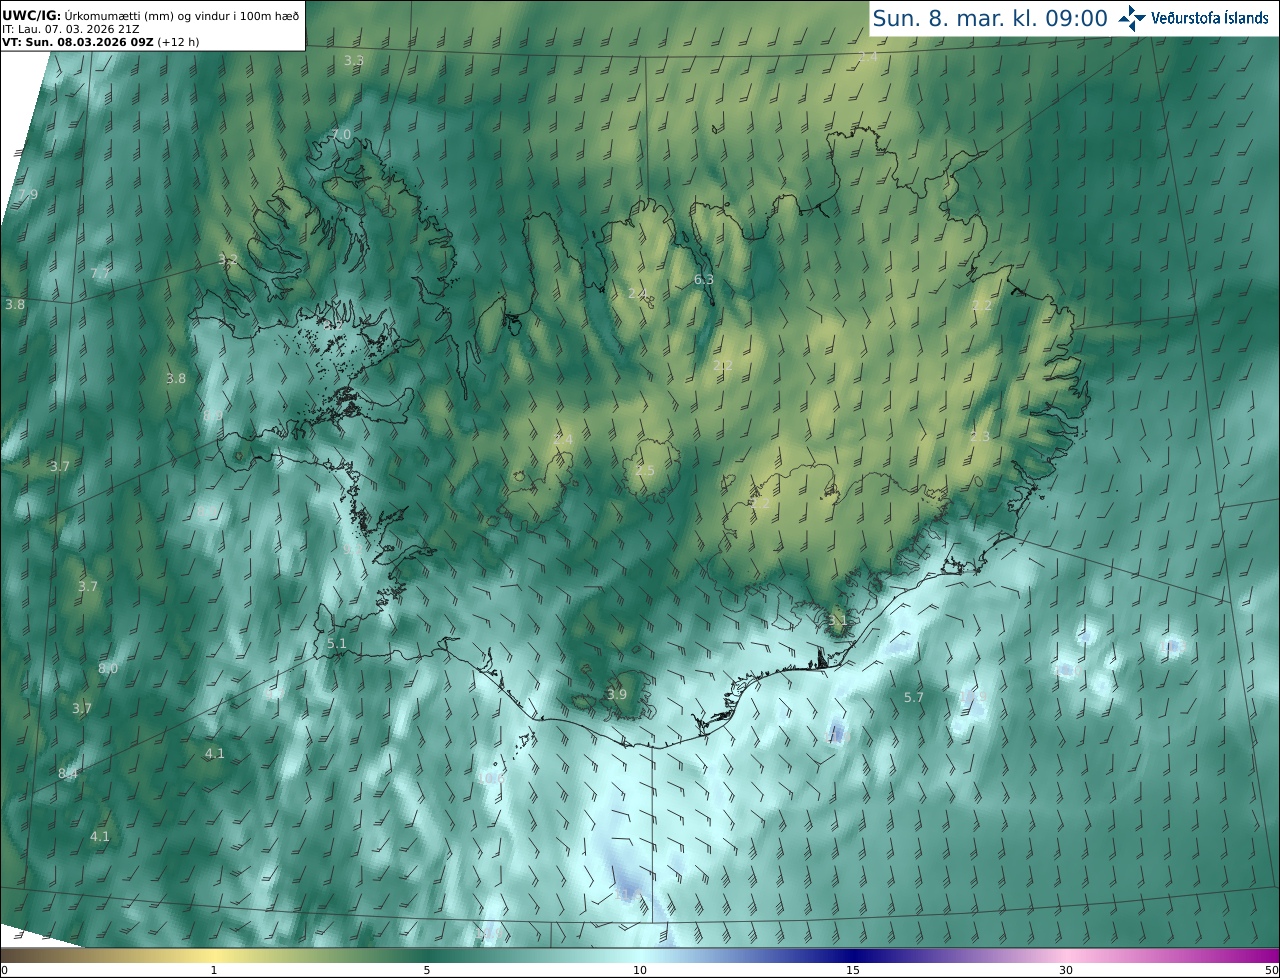Click the '3.1' value on the map

click(x=838, y=620)
